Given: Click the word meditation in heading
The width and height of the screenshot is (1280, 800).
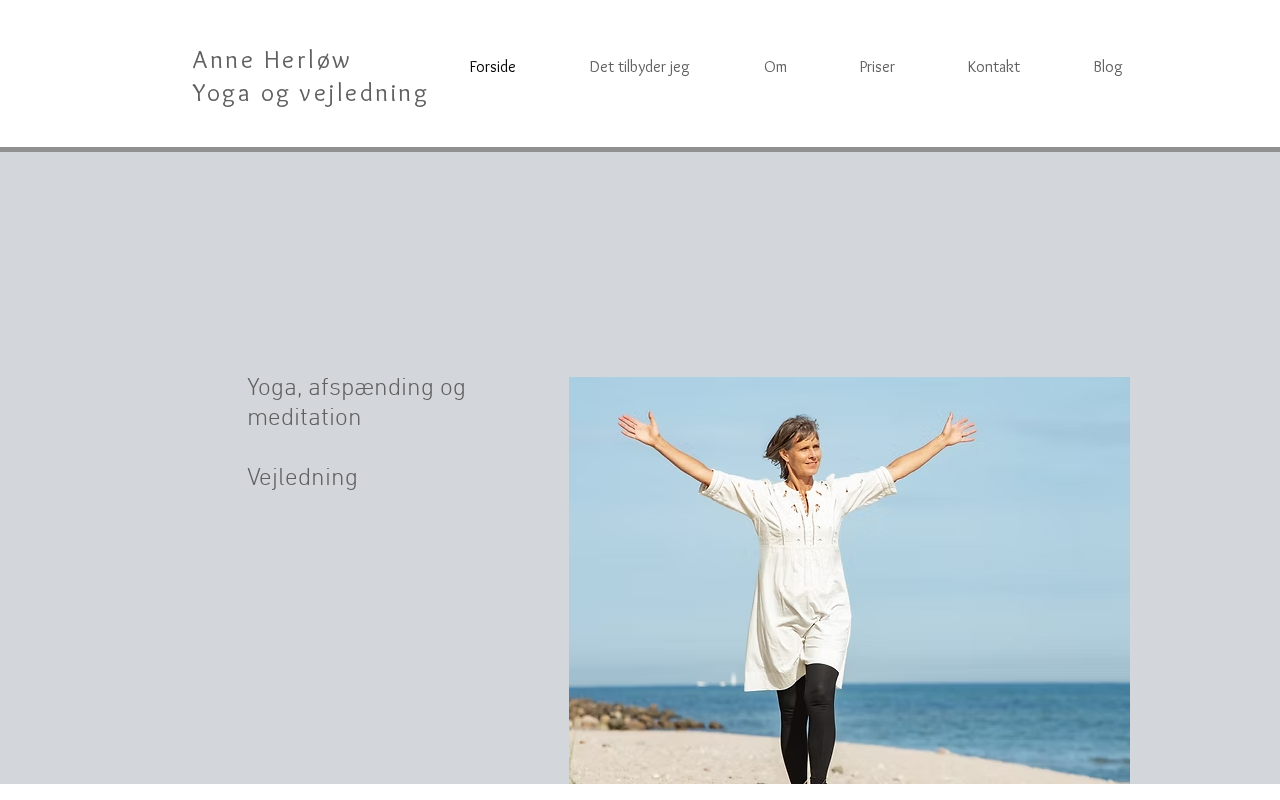Looking at the screenshot, I should click(x=304, y=418).
